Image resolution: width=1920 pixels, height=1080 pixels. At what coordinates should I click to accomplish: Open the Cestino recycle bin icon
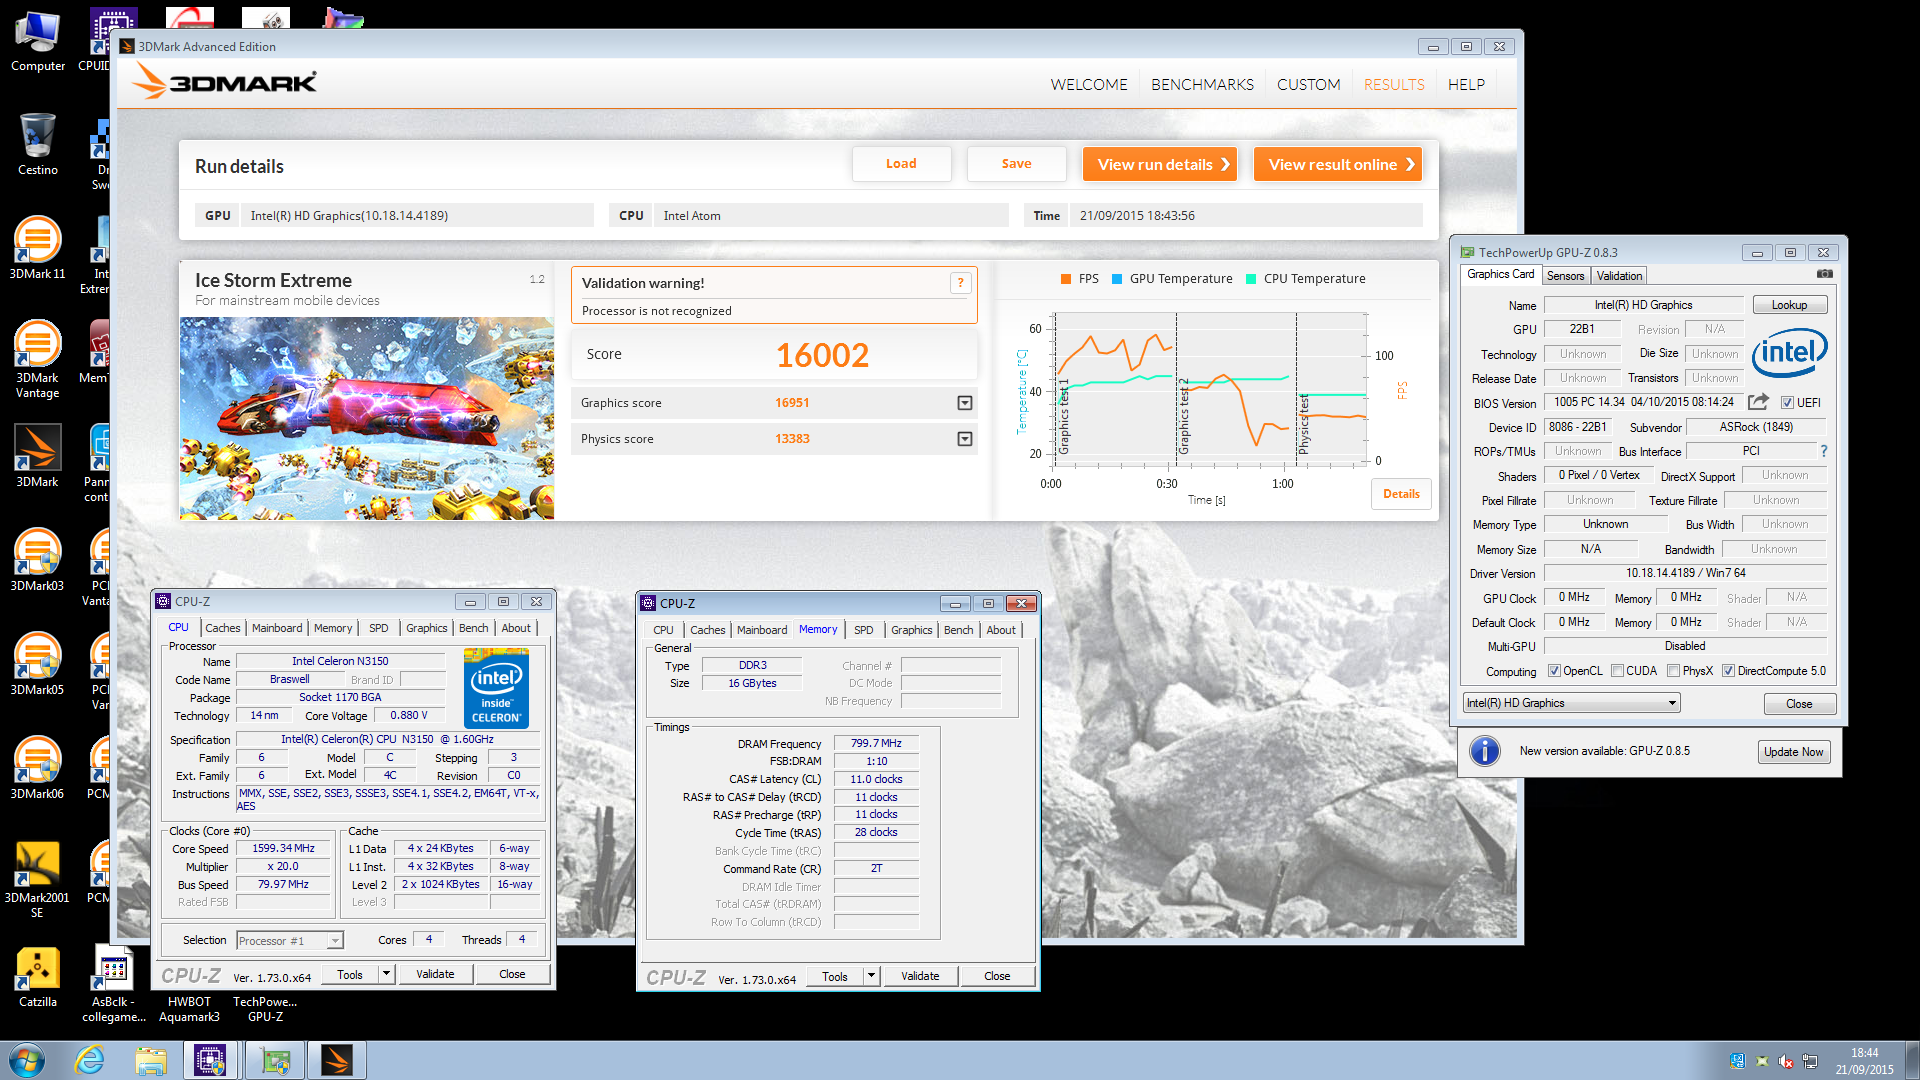coord(37,144)
